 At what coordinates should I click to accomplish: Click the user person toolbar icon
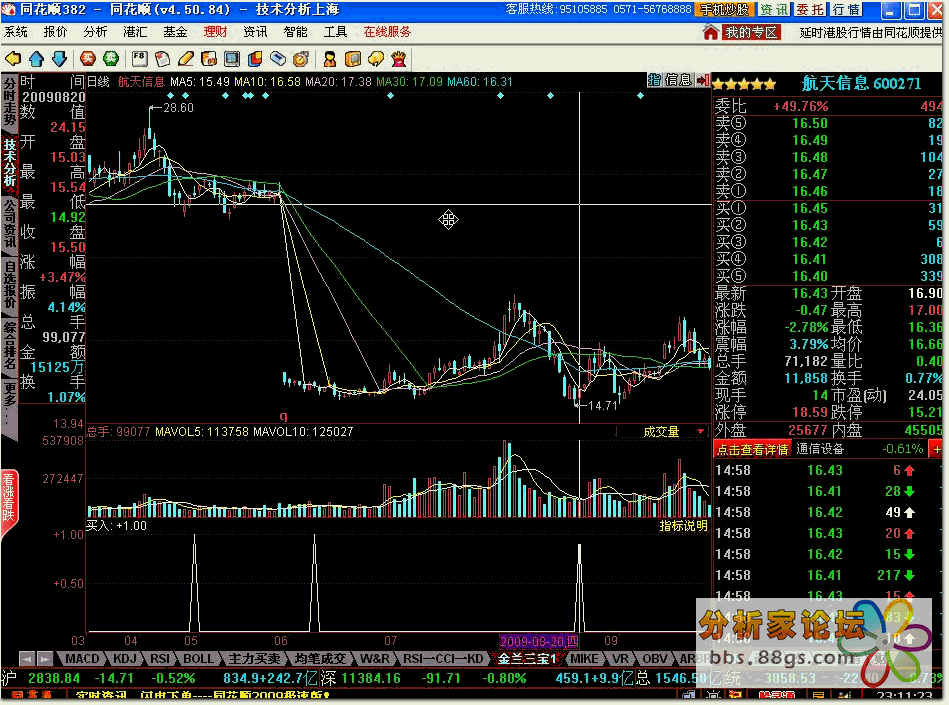point(330,59)
